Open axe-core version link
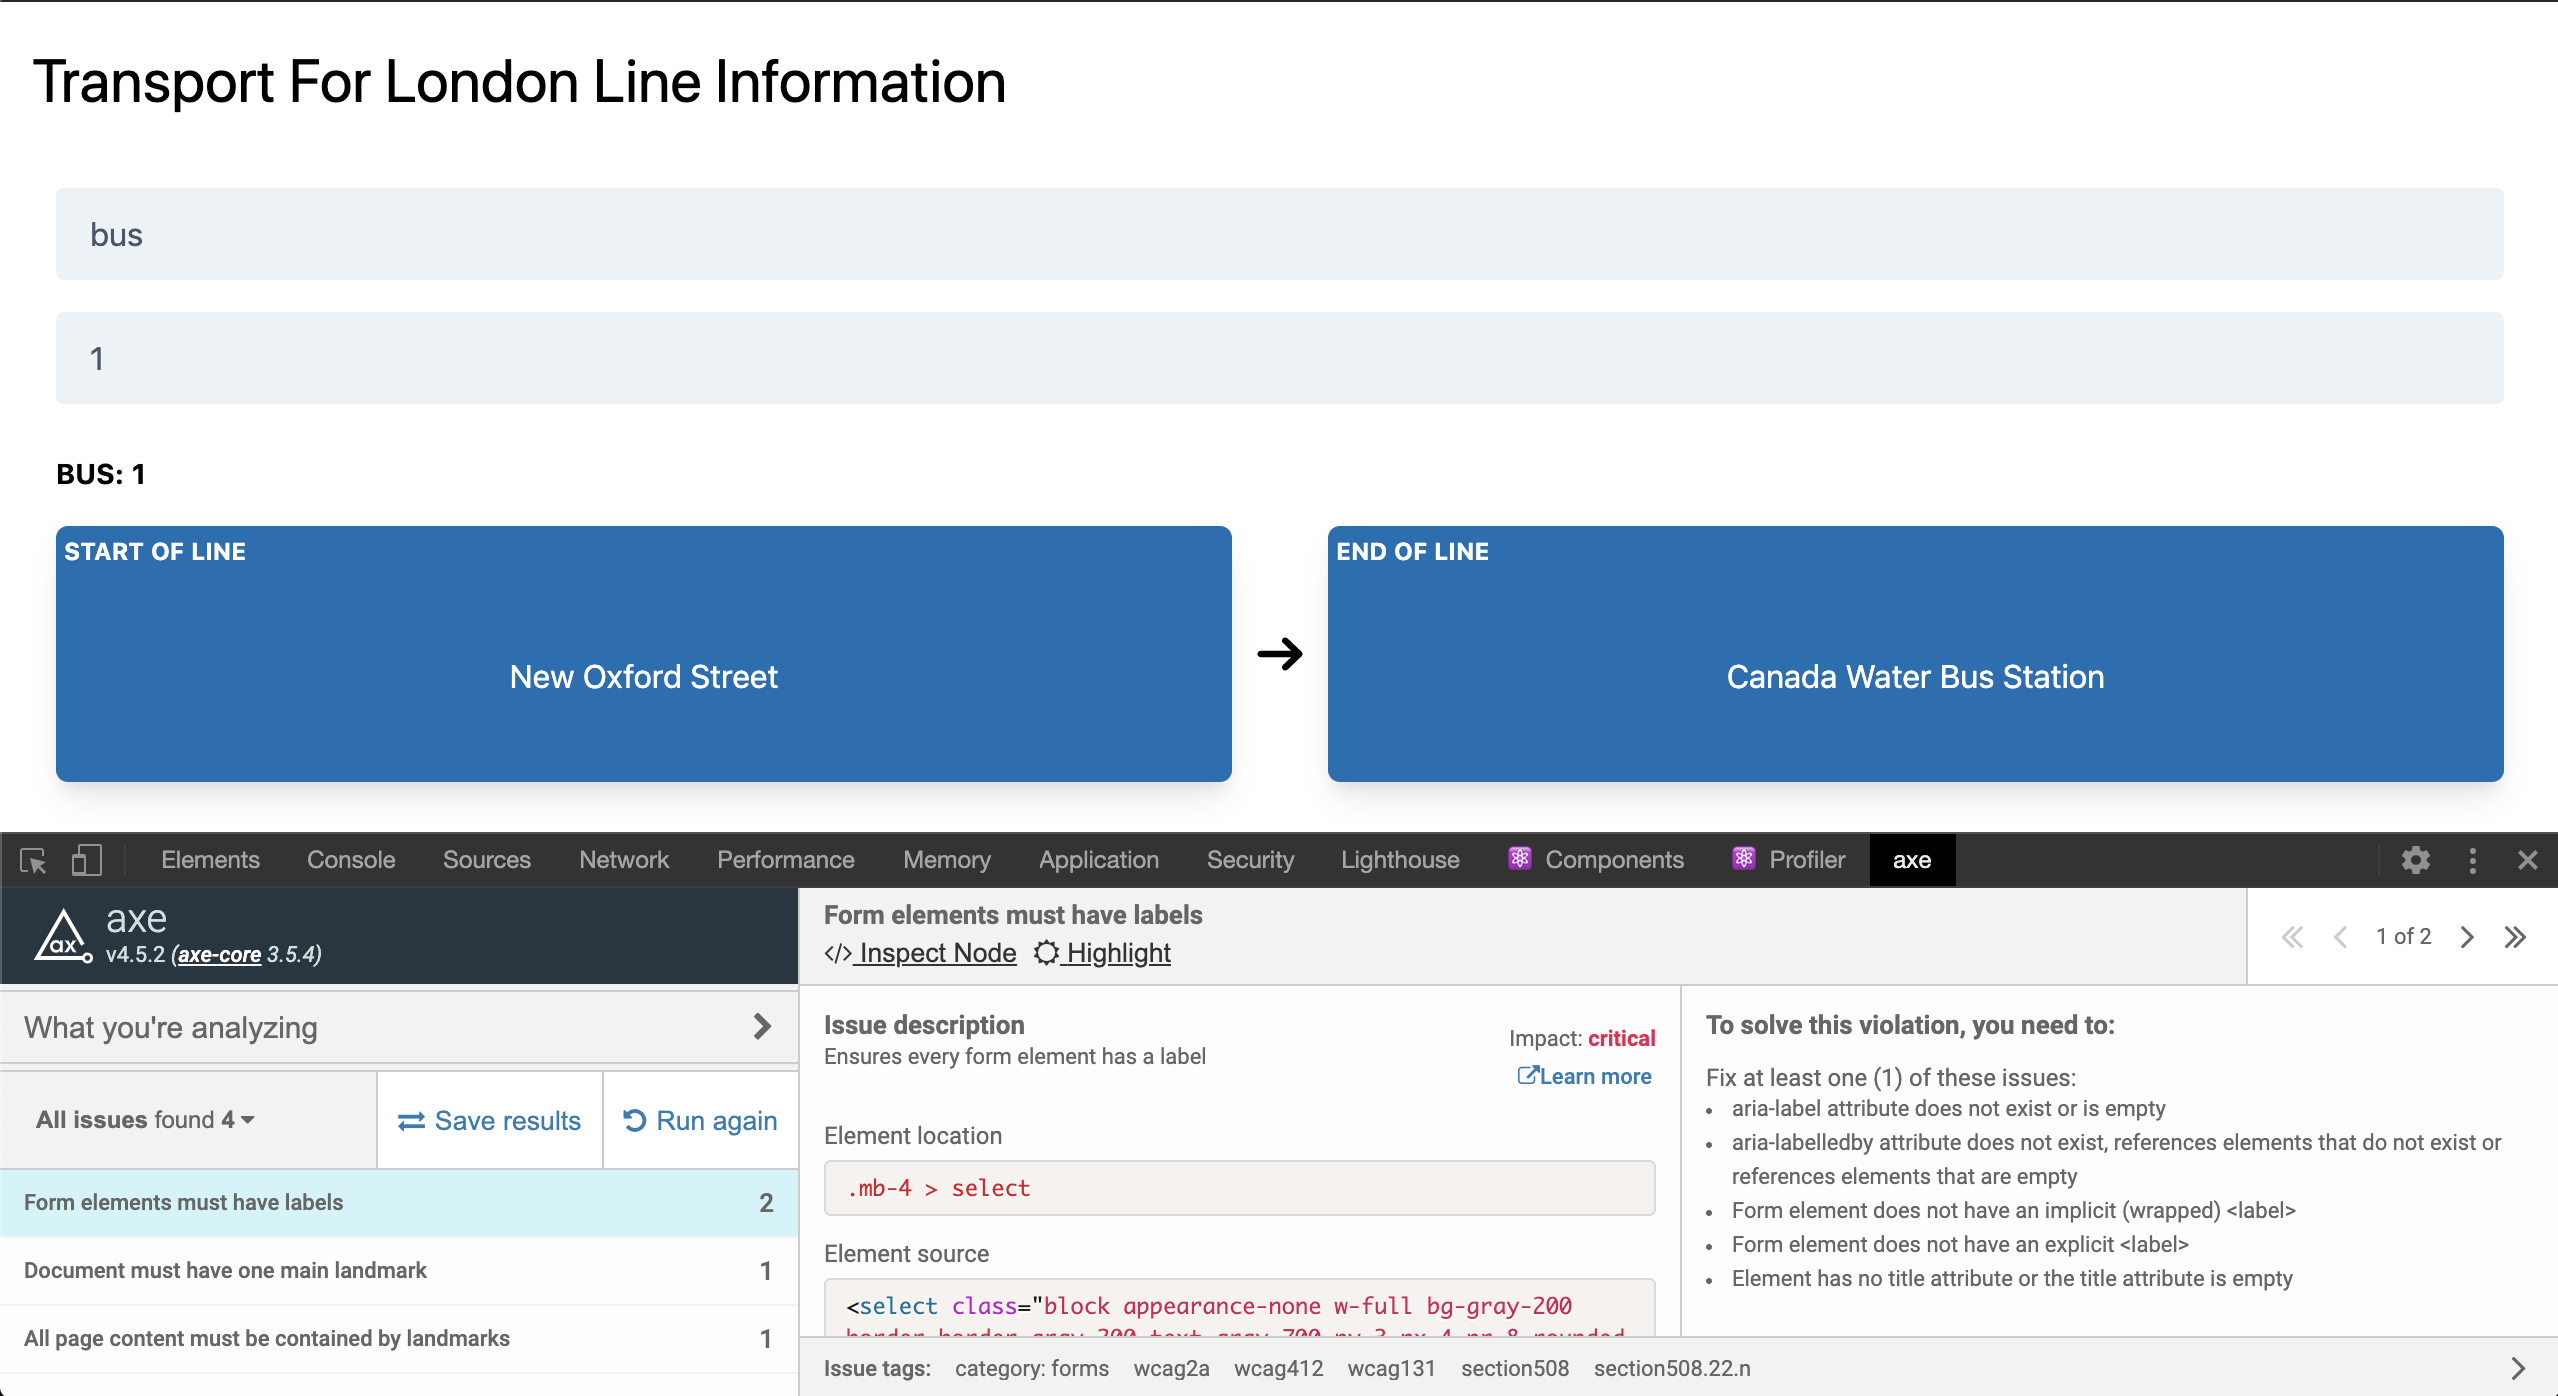Viewport: 2558px width, 1396px height. (220, 954)
